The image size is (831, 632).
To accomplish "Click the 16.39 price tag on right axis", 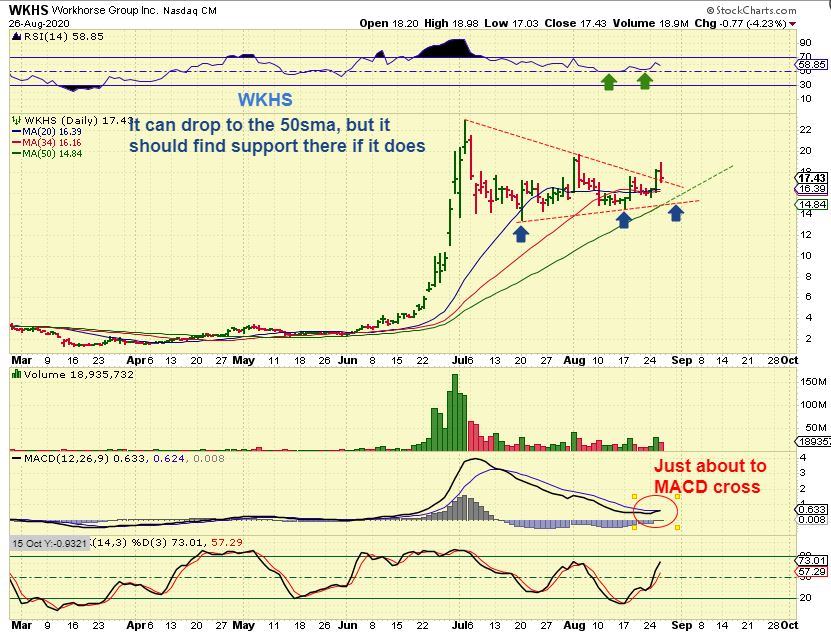I will click(x=812, y=189).
